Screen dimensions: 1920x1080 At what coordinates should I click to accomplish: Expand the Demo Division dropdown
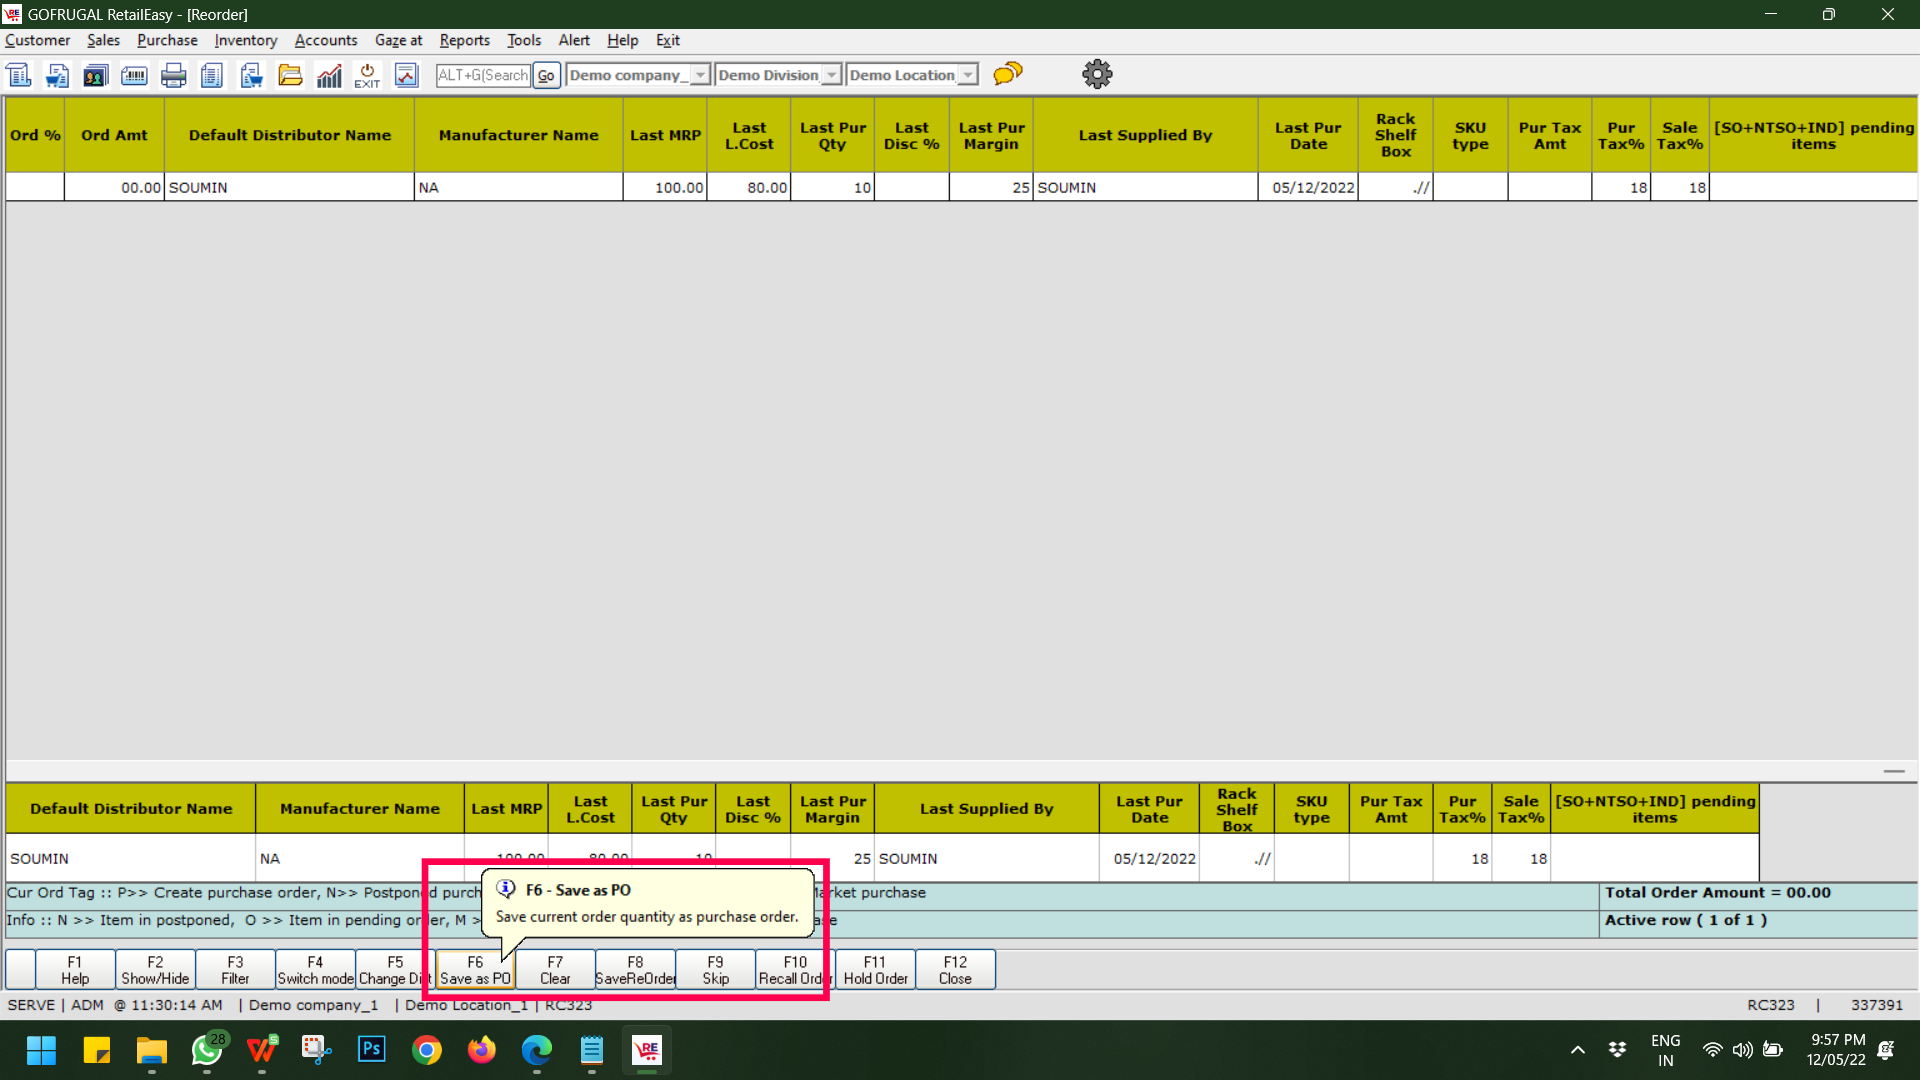pos(831,75)
